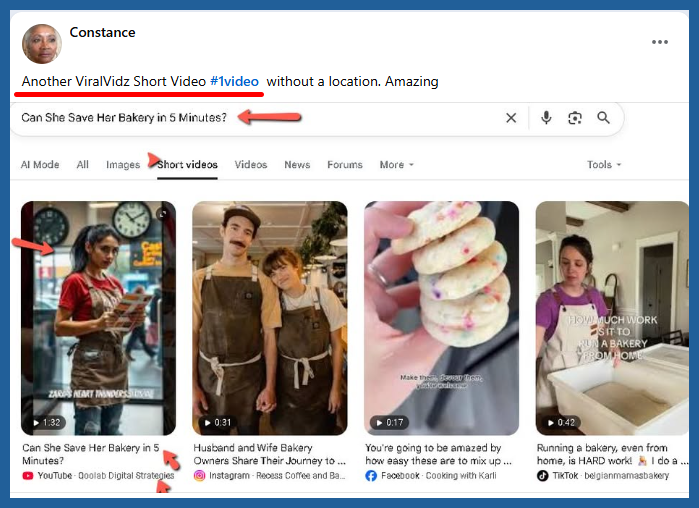Click the Facebook source icon
The width and height of the screenshot is (699, 508).
coord(371,476)
